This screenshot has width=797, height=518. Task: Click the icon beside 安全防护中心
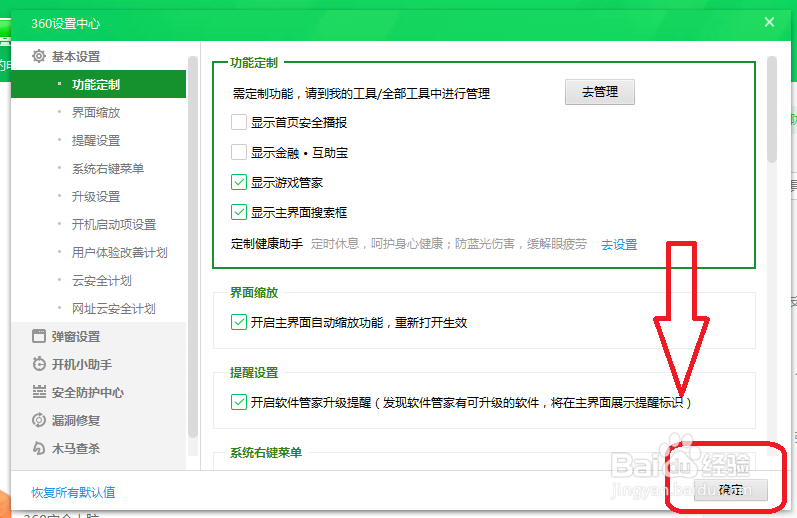click(x=39, y=392)
